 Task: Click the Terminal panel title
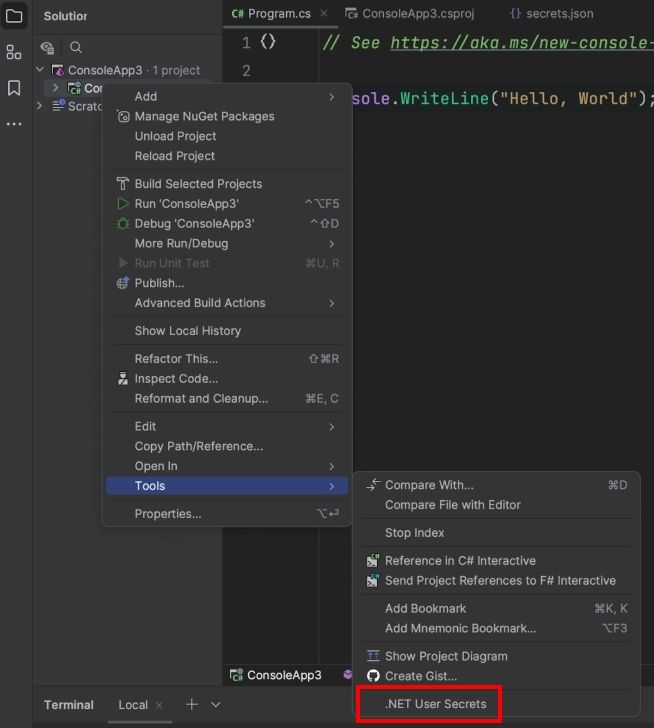69,705
